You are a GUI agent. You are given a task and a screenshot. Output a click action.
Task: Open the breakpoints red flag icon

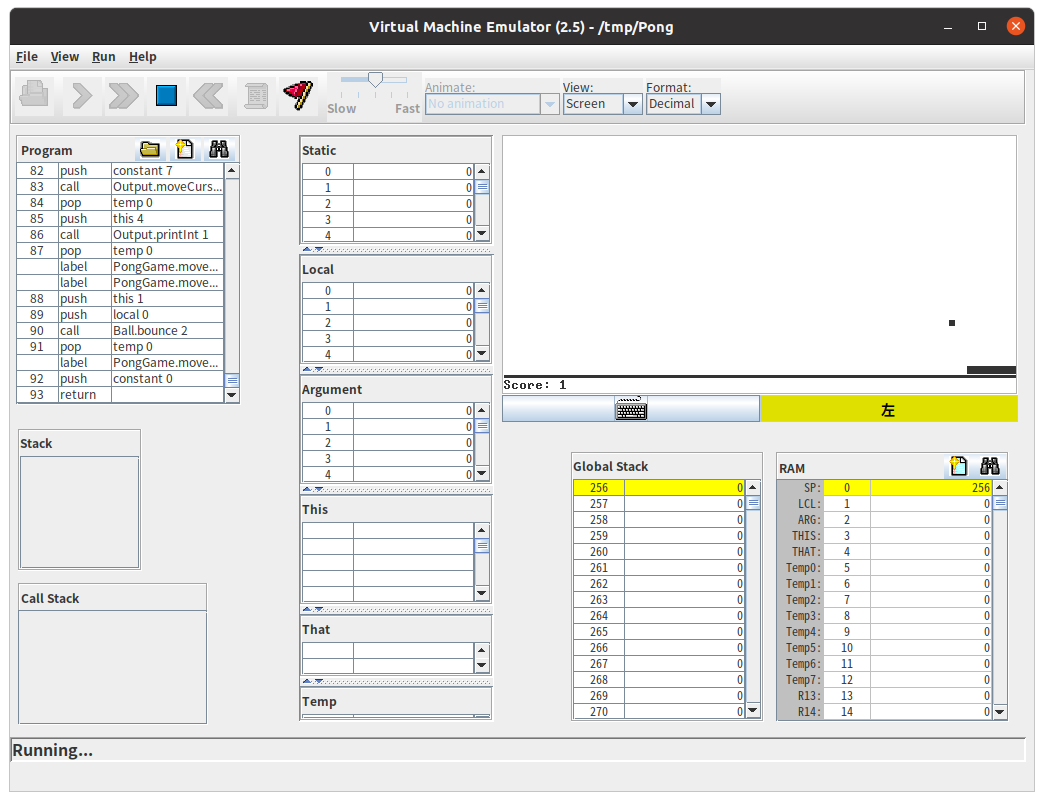click(297, 96)
